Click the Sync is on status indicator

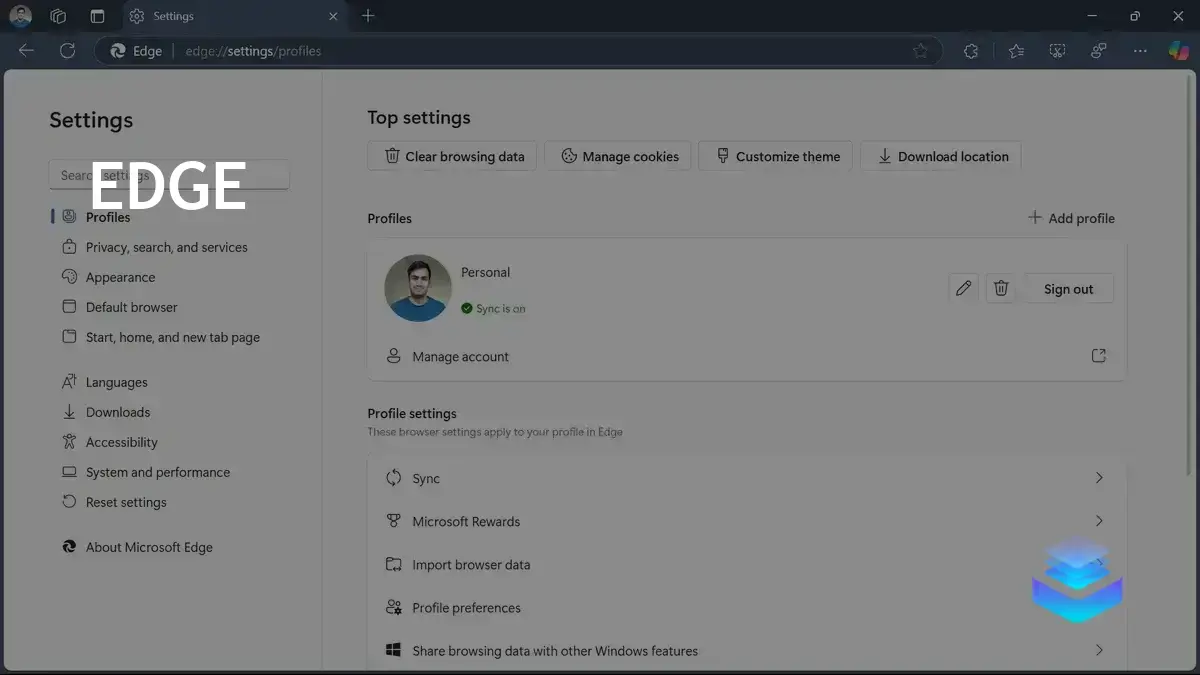pos(493,308)
